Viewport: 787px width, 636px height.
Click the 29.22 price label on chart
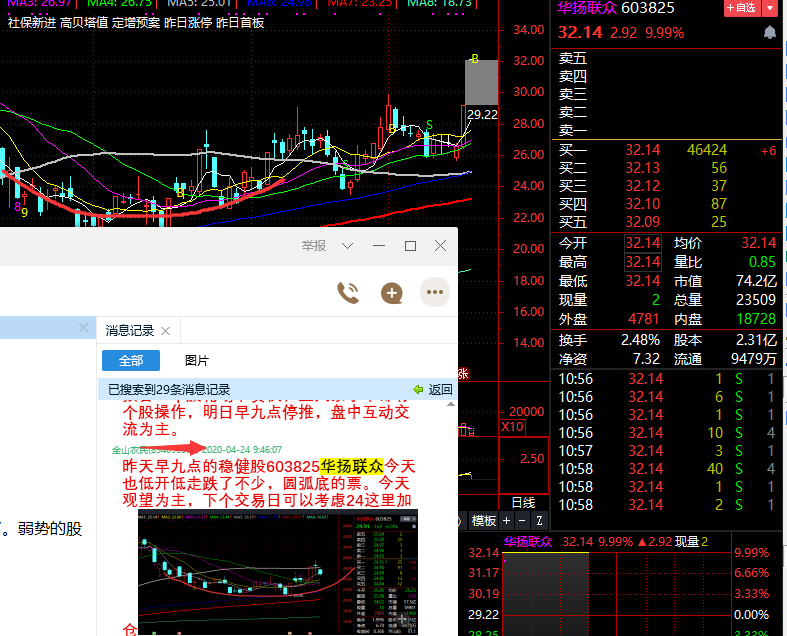tap(482, 114)
